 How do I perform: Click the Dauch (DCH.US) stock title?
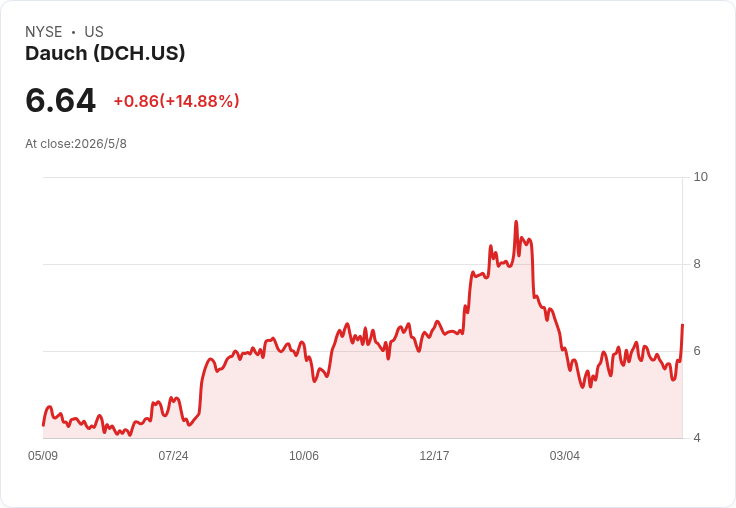point(105,54)
